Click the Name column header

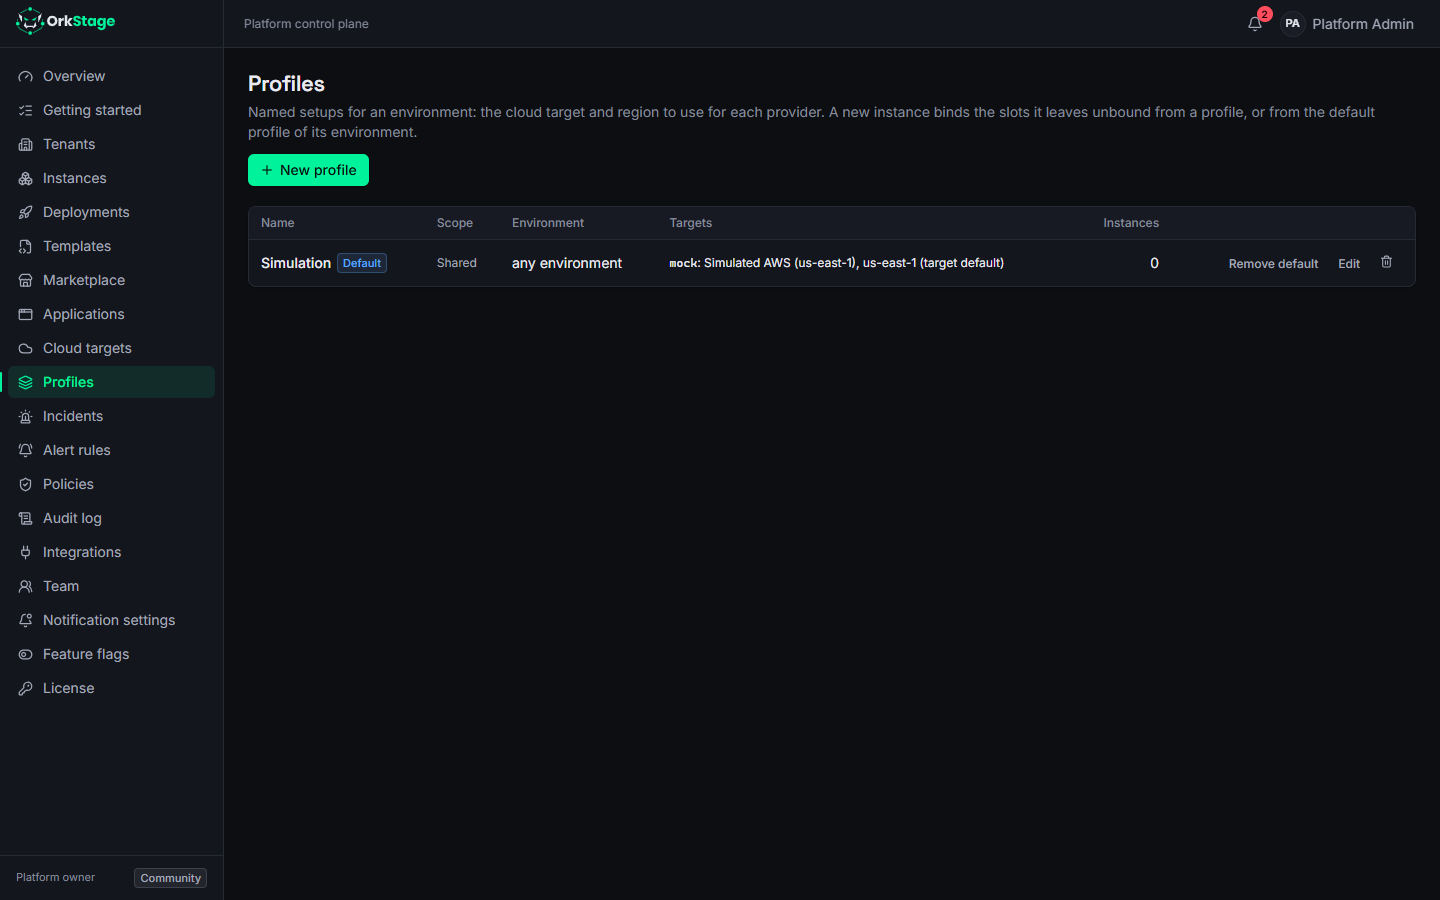click(x=278, y=223)
